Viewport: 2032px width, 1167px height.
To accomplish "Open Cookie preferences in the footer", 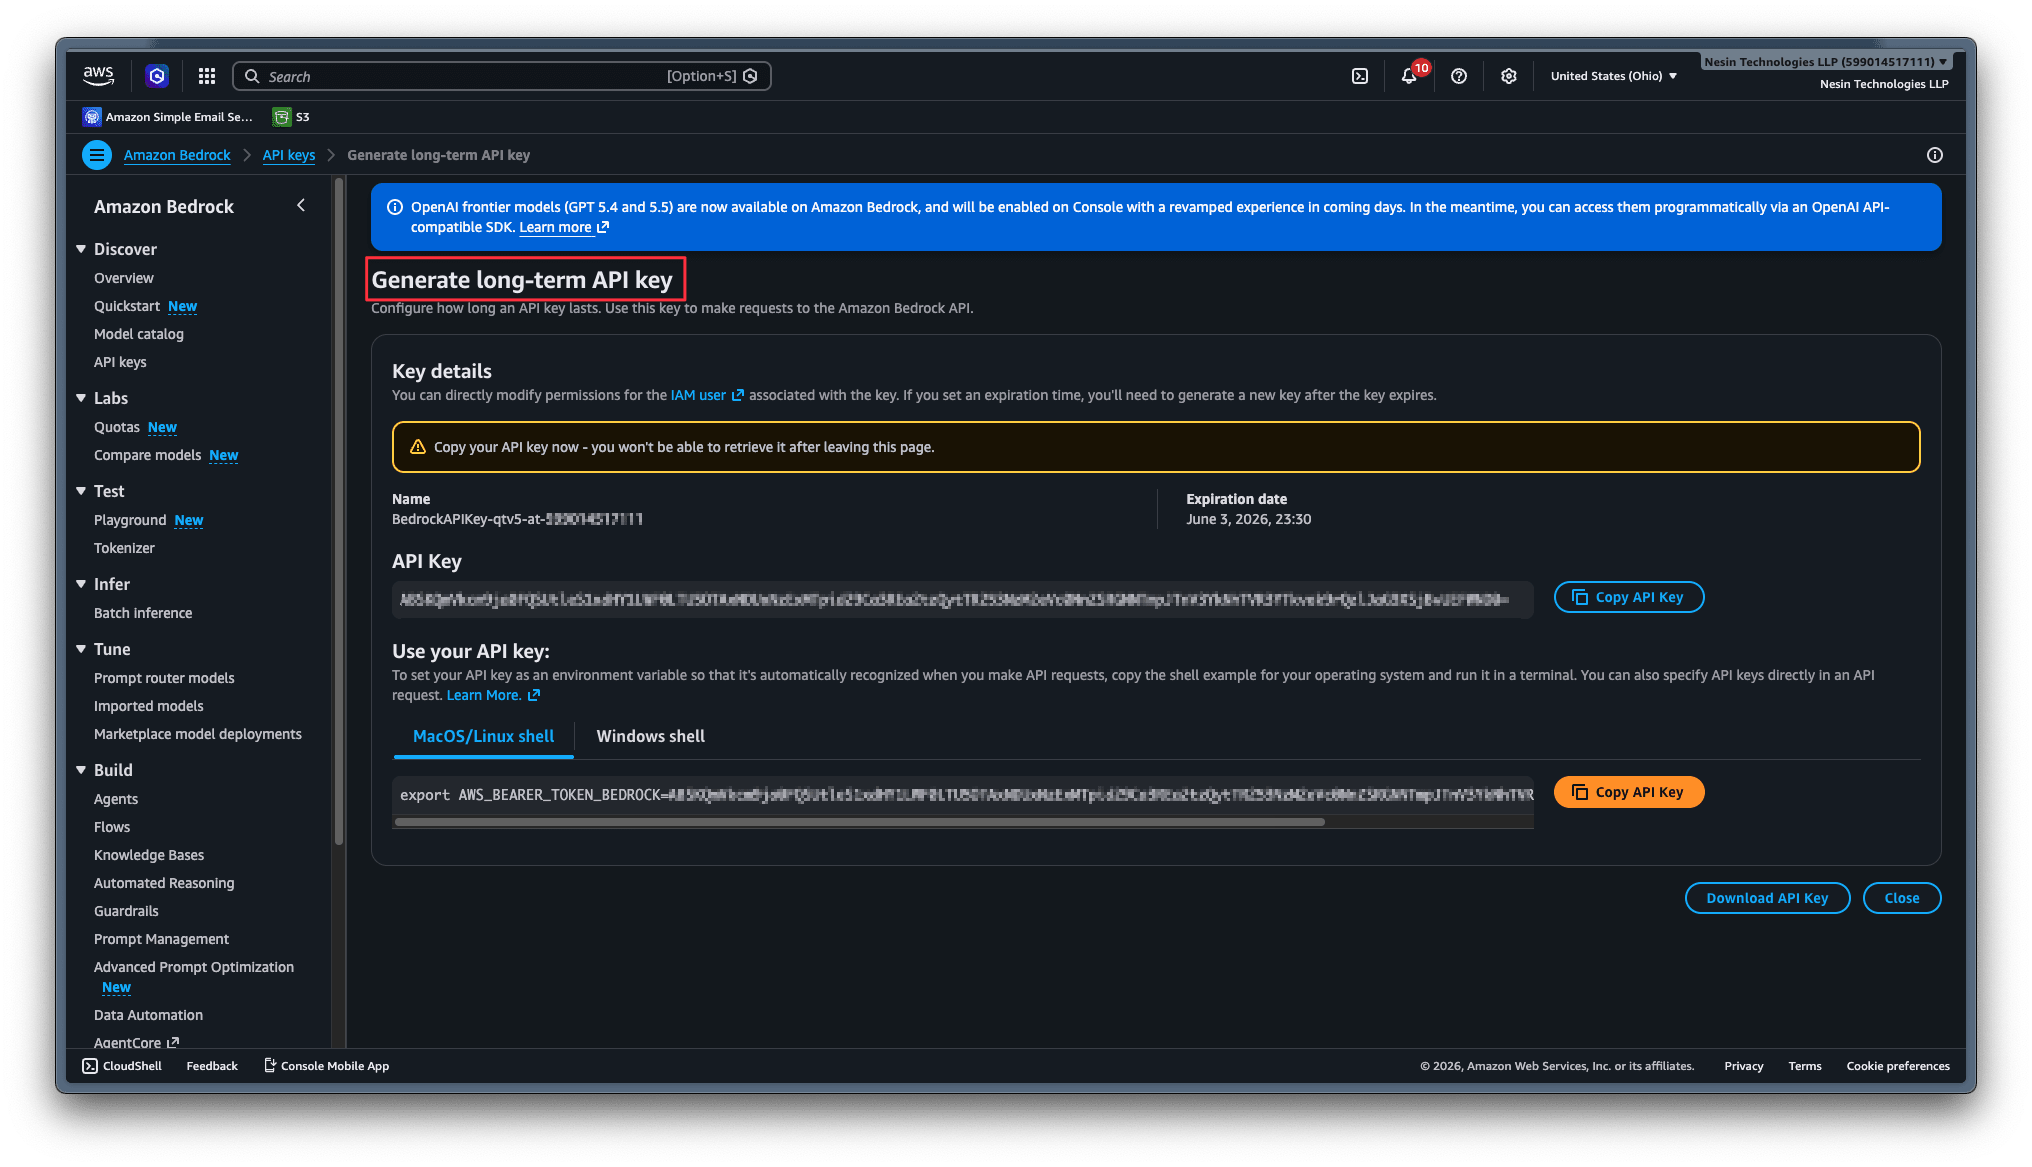I will pyautogui.click(x=1898, y=1066).
